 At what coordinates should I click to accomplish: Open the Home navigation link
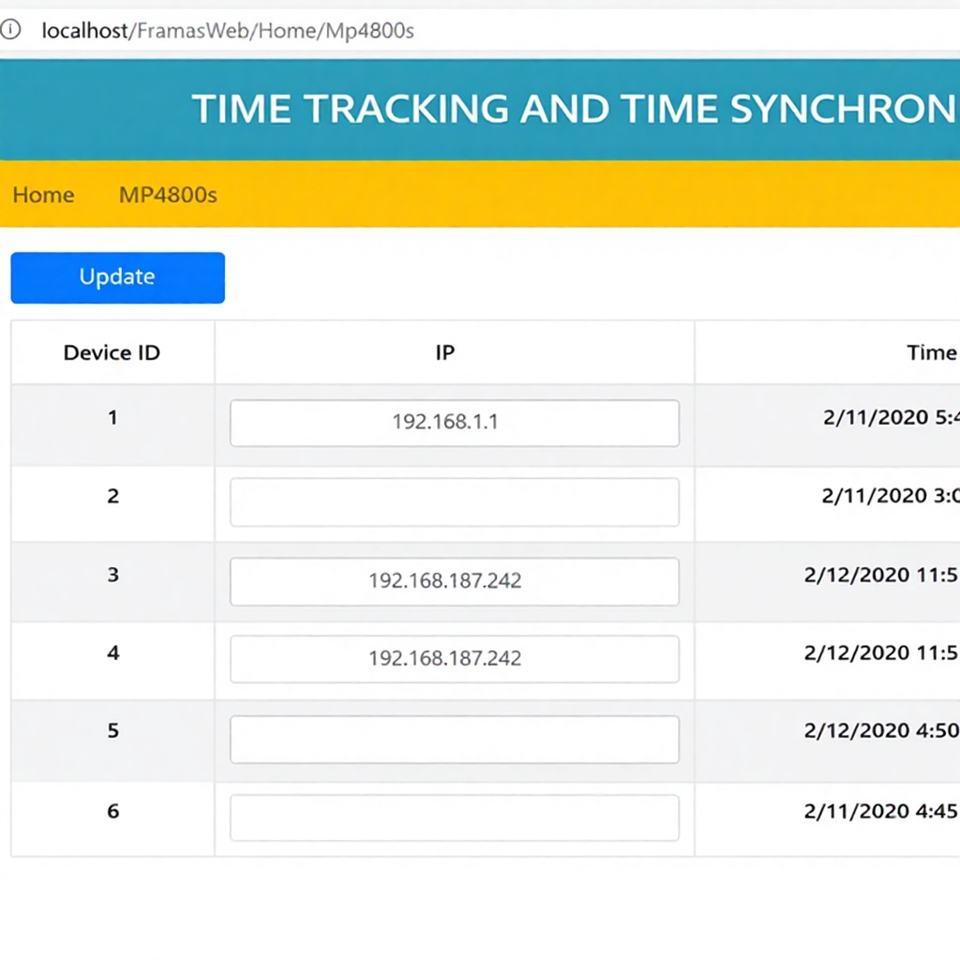43,195
